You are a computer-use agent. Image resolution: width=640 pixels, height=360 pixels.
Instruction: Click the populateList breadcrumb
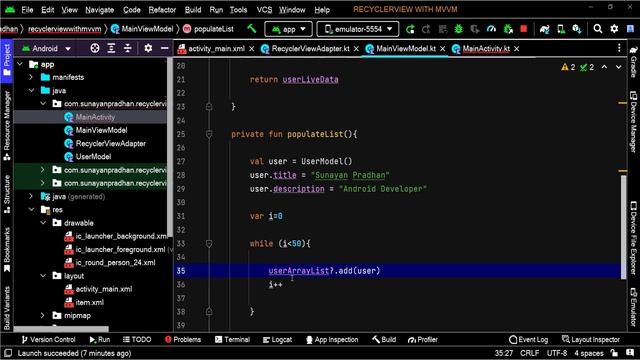[x=209, y=29]
